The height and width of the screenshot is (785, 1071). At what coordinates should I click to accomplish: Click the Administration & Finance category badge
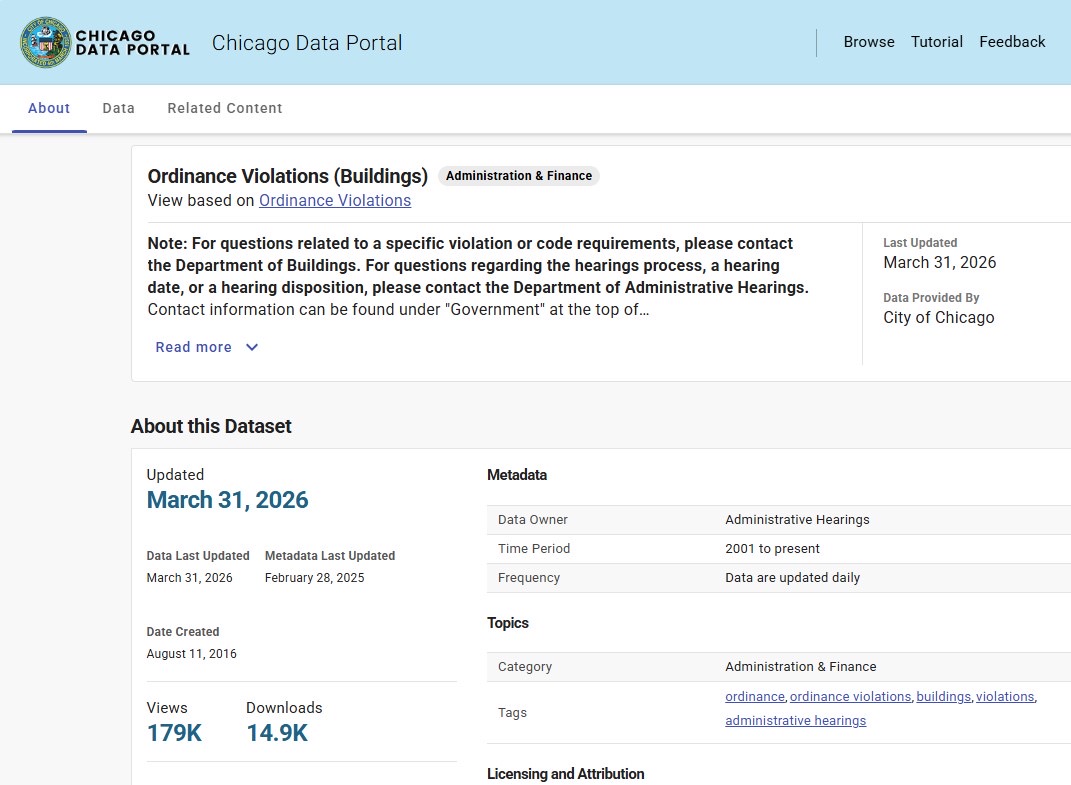coord(518,176)
